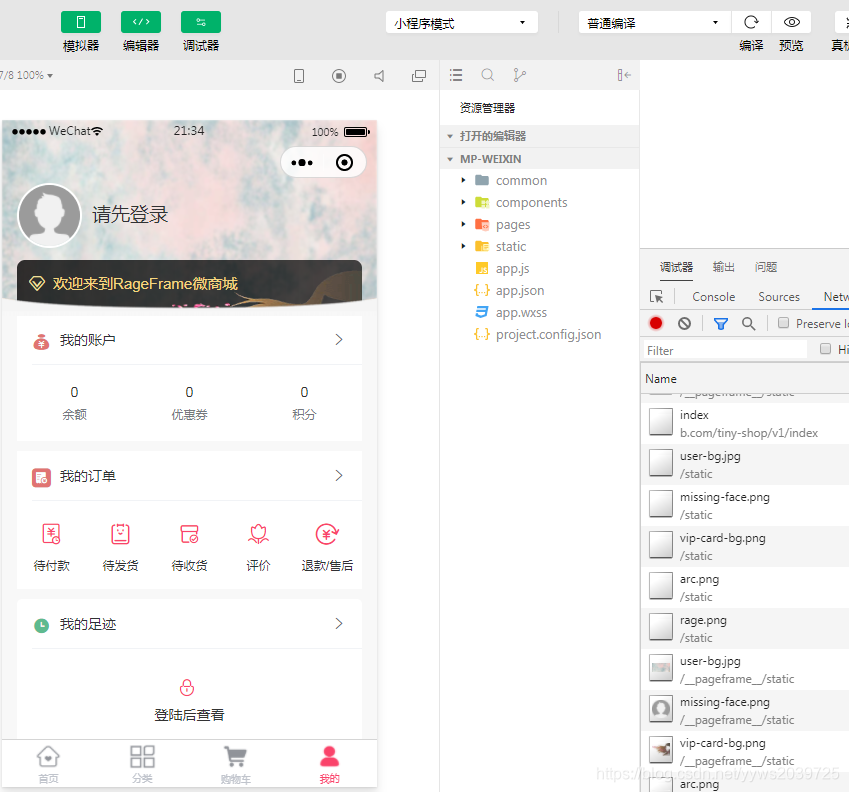The height and width of the screenshot is (792, 849).
Task: Click the detach window icon in simulator toolbar
Action: tap(419, 76)
